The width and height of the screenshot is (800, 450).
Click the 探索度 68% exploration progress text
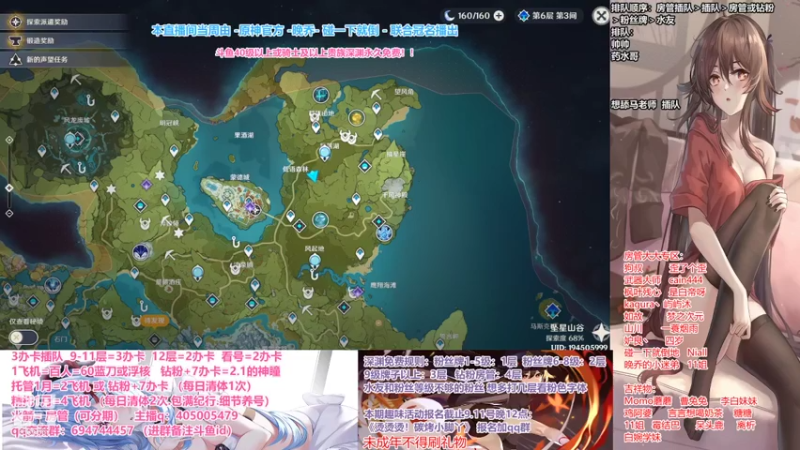click(x=565, y=338)
